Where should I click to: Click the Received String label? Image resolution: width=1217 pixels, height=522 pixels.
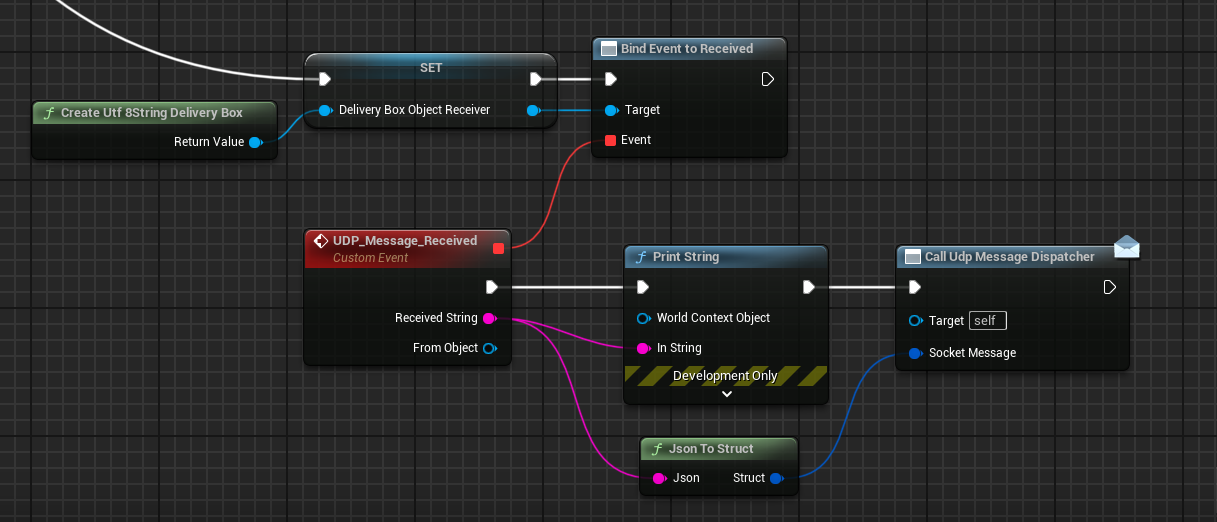(x=436, y=318)
